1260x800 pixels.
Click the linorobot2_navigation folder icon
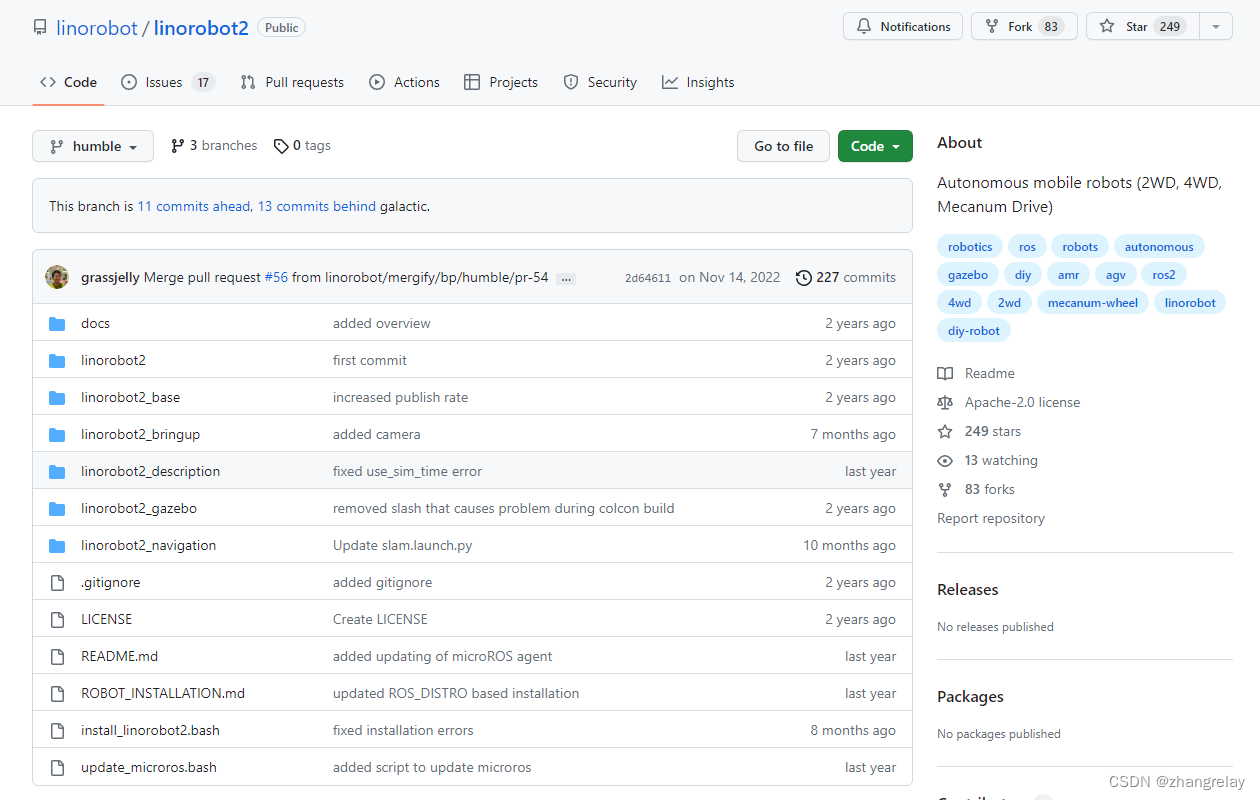coord(57,545)
